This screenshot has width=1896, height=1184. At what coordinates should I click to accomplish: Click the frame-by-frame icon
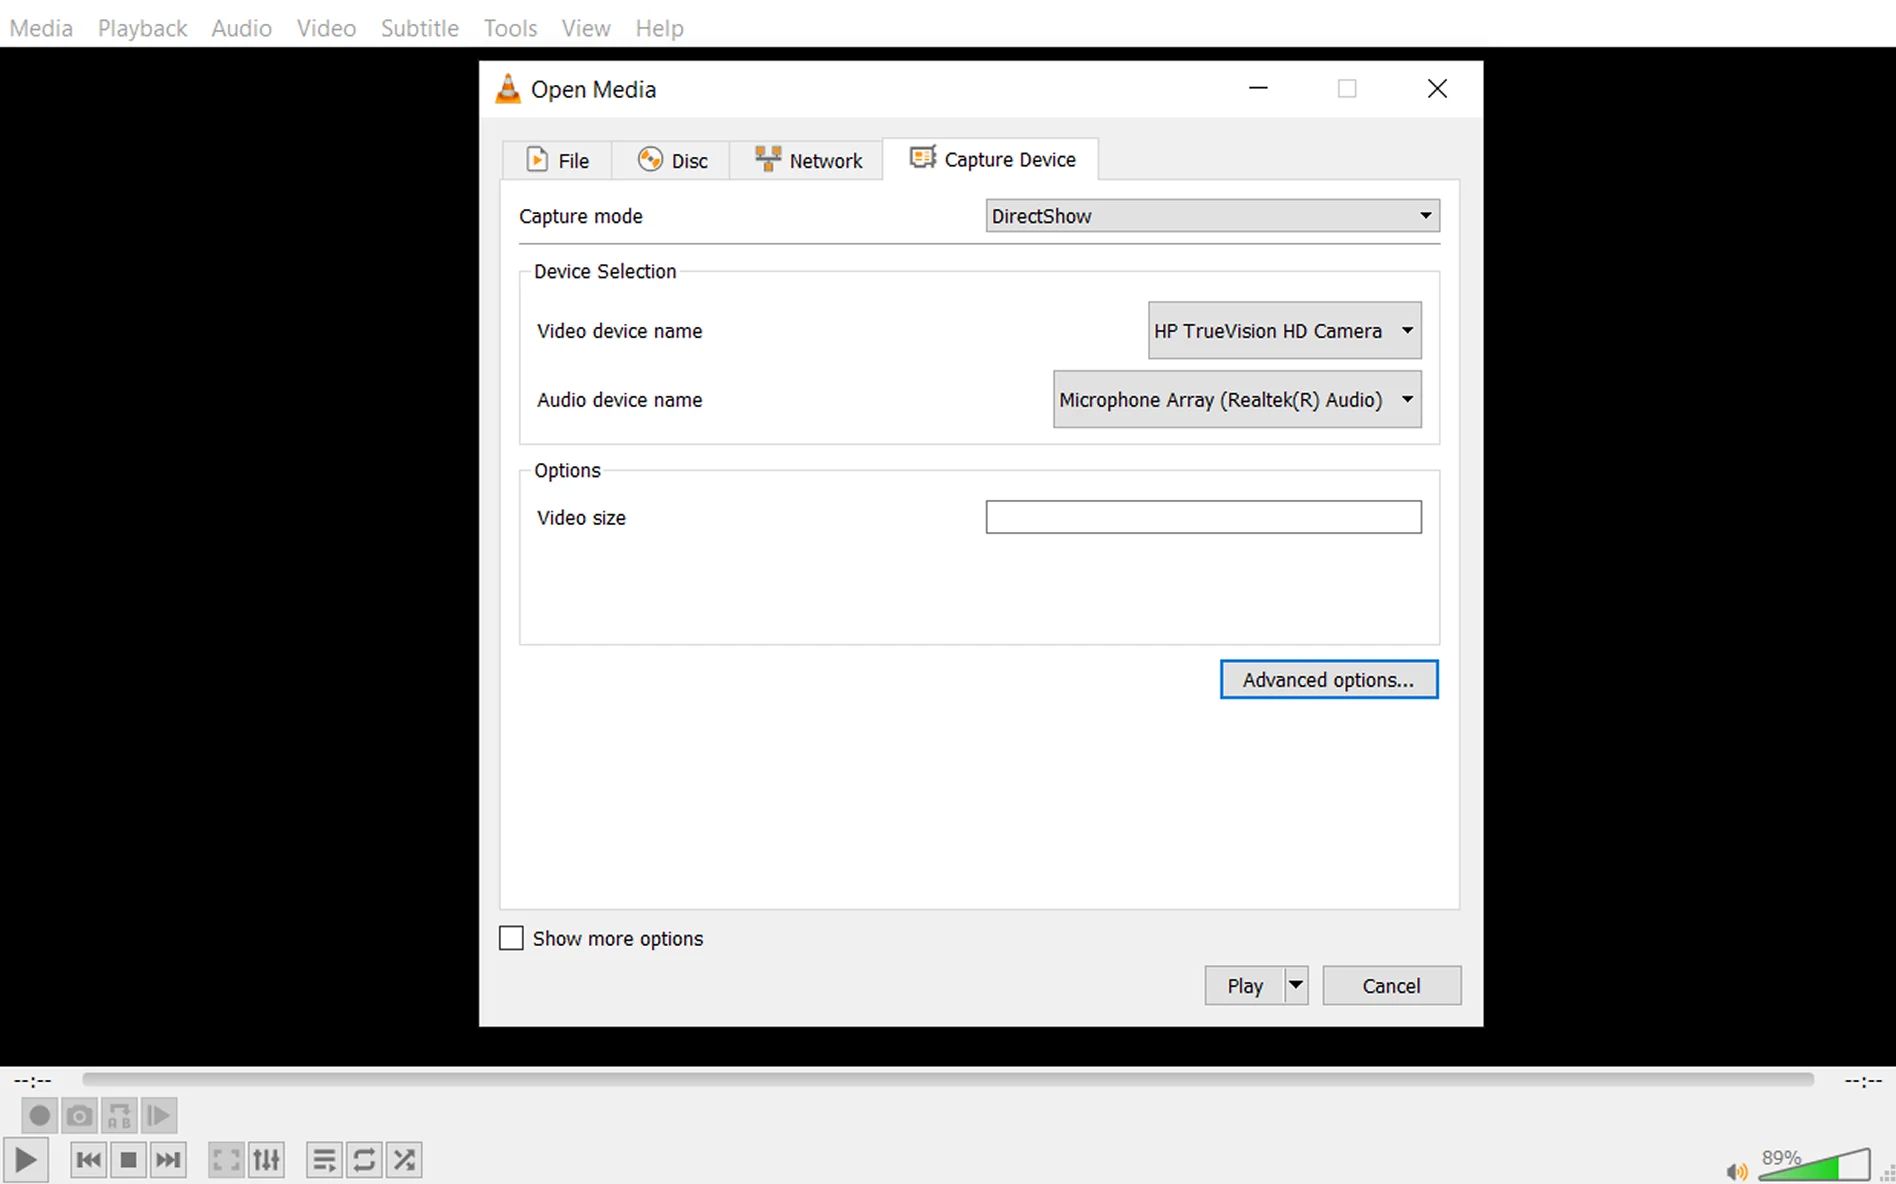[x=158, y=1115]
